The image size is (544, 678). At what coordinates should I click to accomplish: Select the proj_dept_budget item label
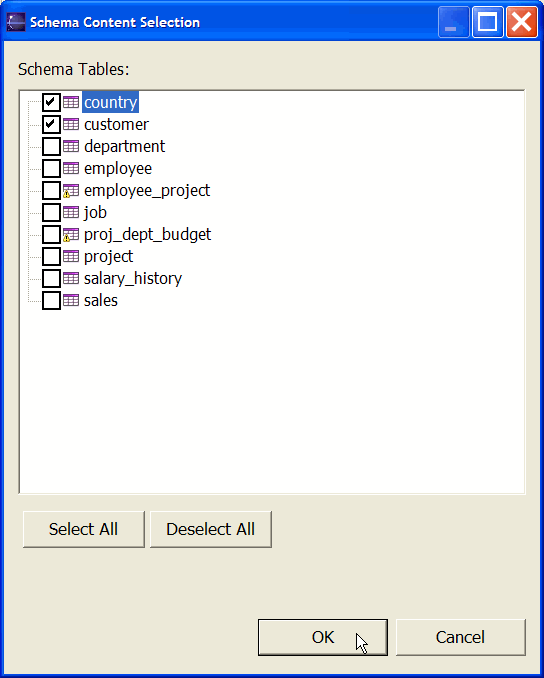(147, 234)
